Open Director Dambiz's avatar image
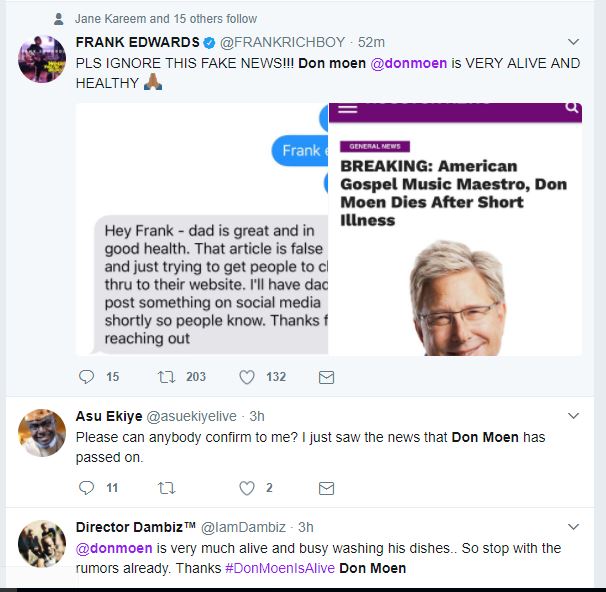The height and width of the screenshot is (592, 606). click(43, 543)
